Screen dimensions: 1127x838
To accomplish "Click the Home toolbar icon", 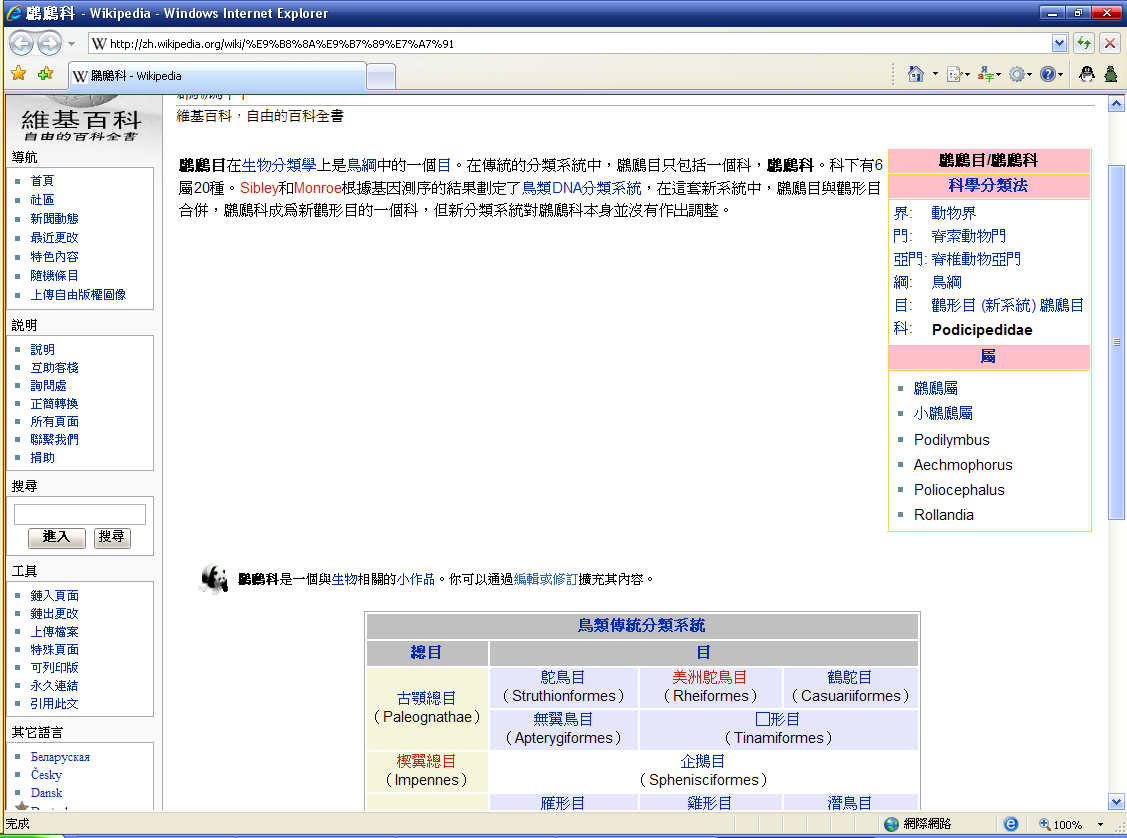I will pos(915,74).
